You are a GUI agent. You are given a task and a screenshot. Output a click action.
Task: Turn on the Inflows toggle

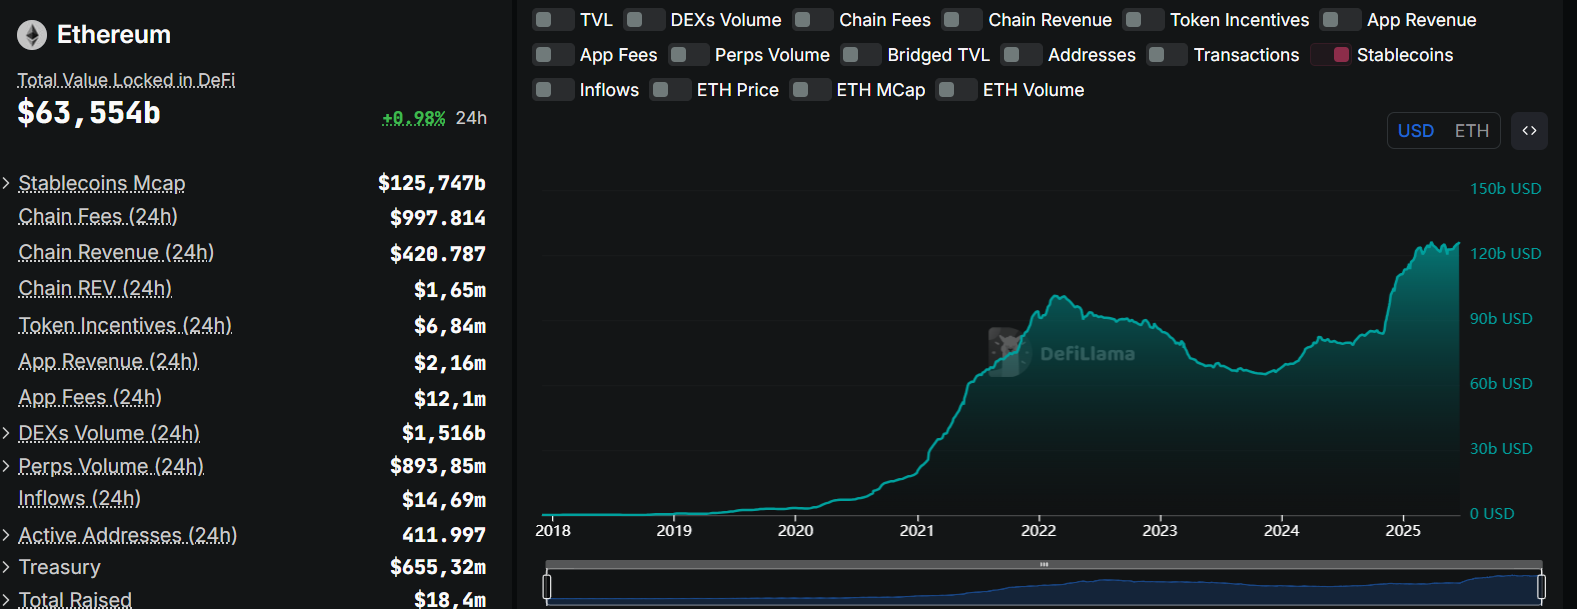click(553, 90)
